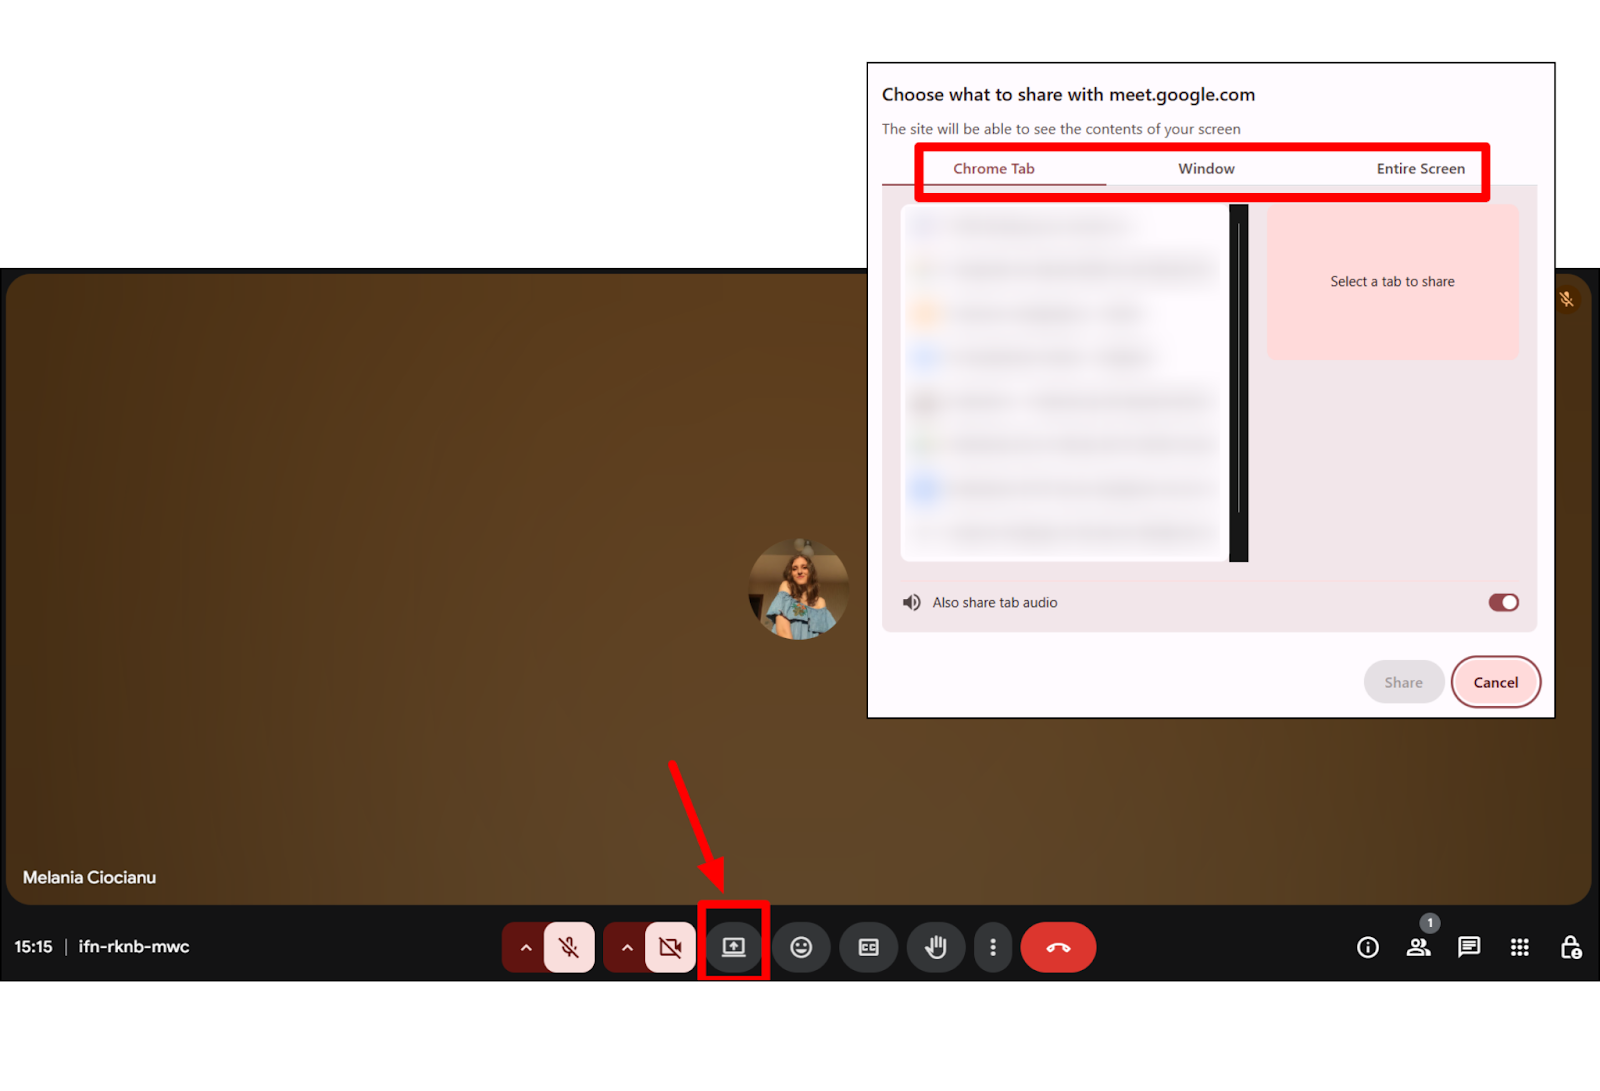Open host controls lock settings

pyautogui.click(x=1570, y=947)
